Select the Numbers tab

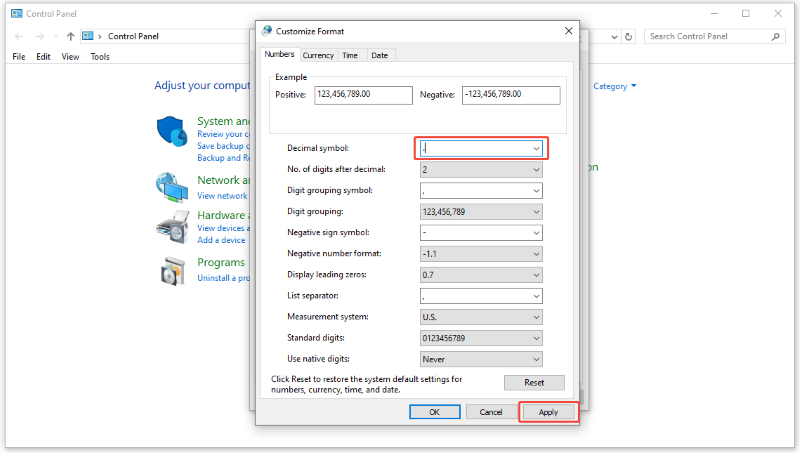279,54
